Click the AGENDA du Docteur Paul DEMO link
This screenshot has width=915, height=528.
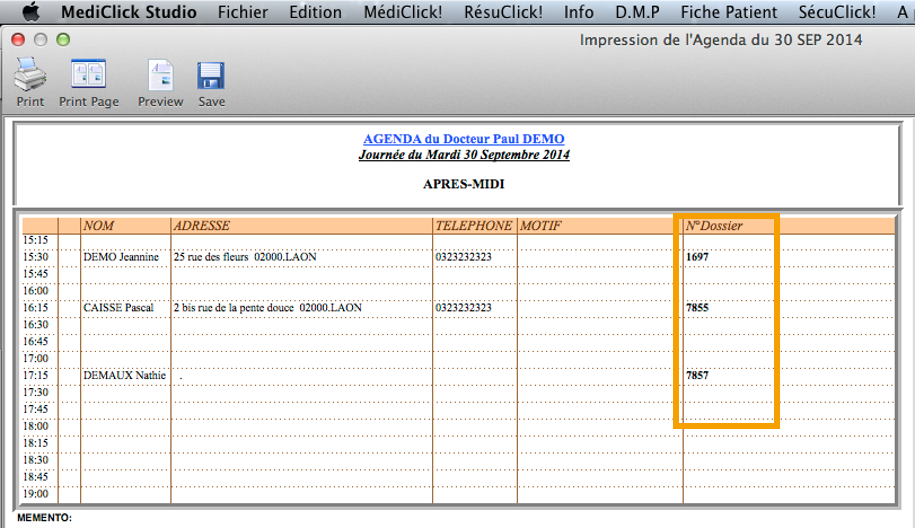[463, 139]
